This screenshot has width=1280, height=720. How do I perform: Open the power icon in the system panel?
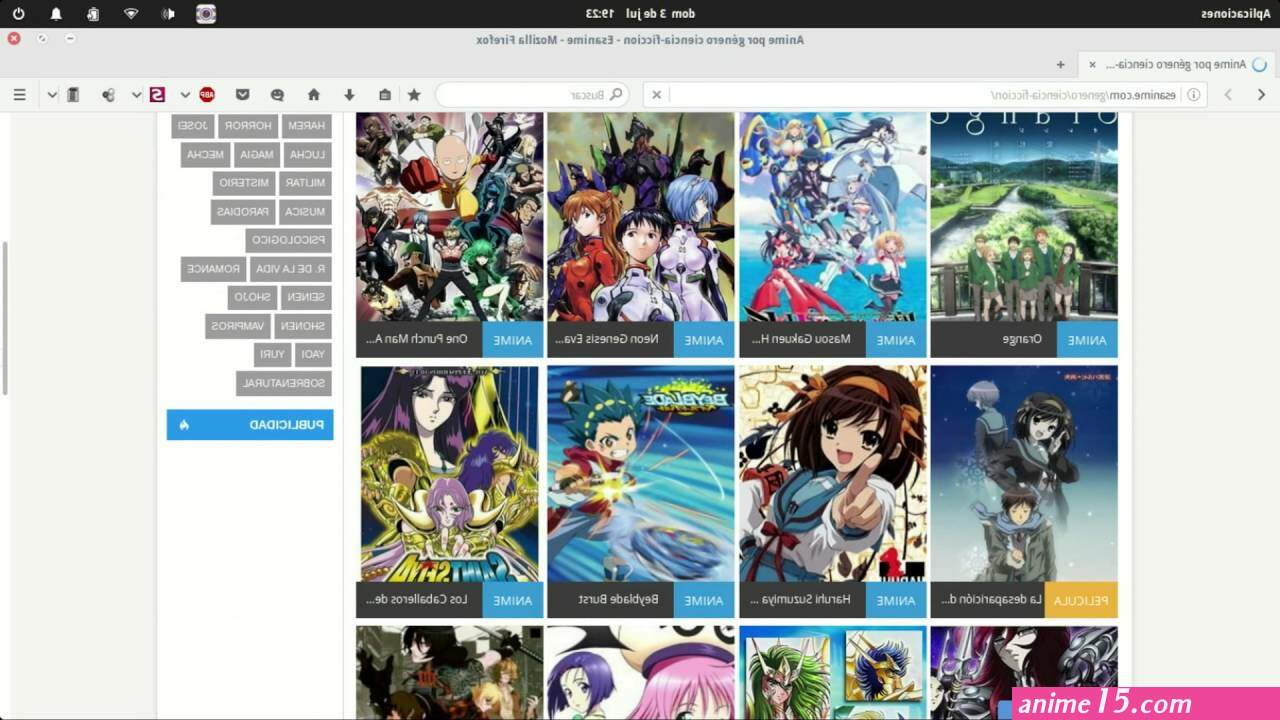[x=18, y=13]
